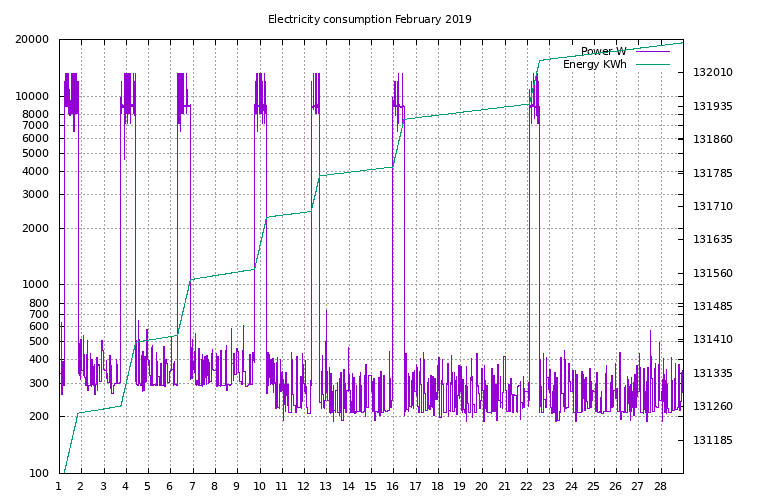768x500 pixels.
Task: Click day 14 on the horizontal axis
Action: tap(348, 487)
